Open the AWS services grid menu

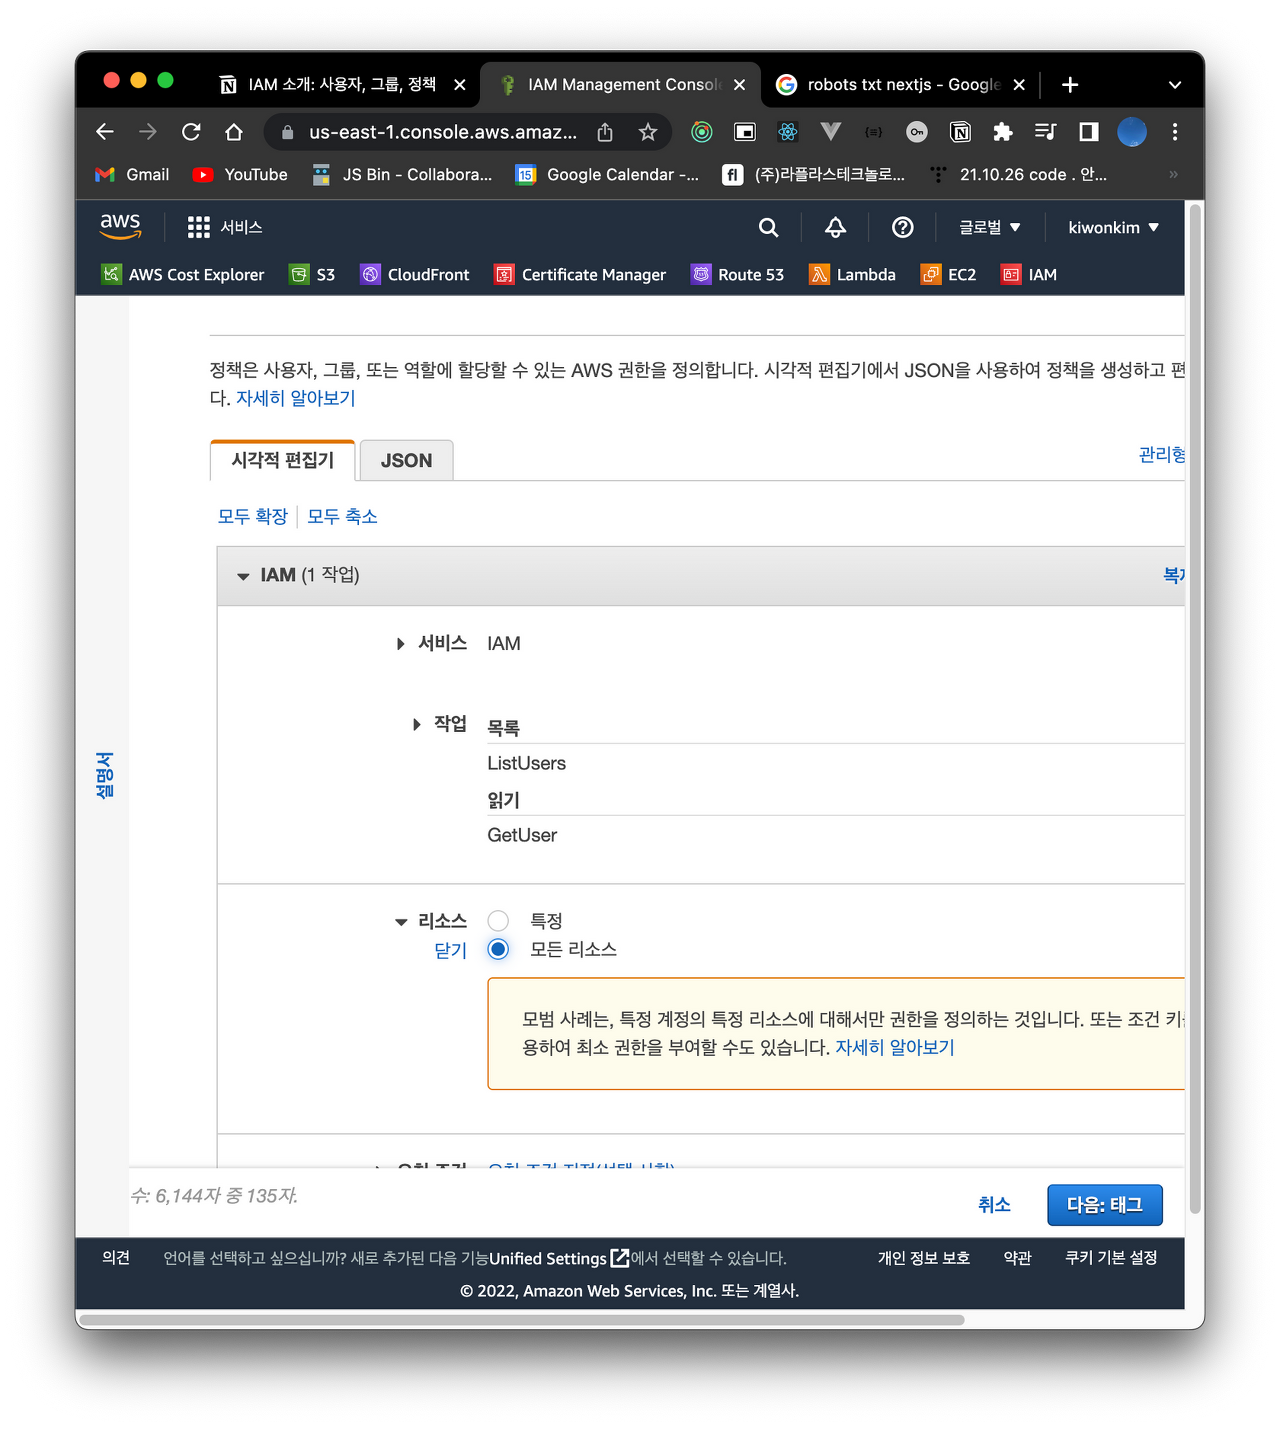(x=198, y=227)
